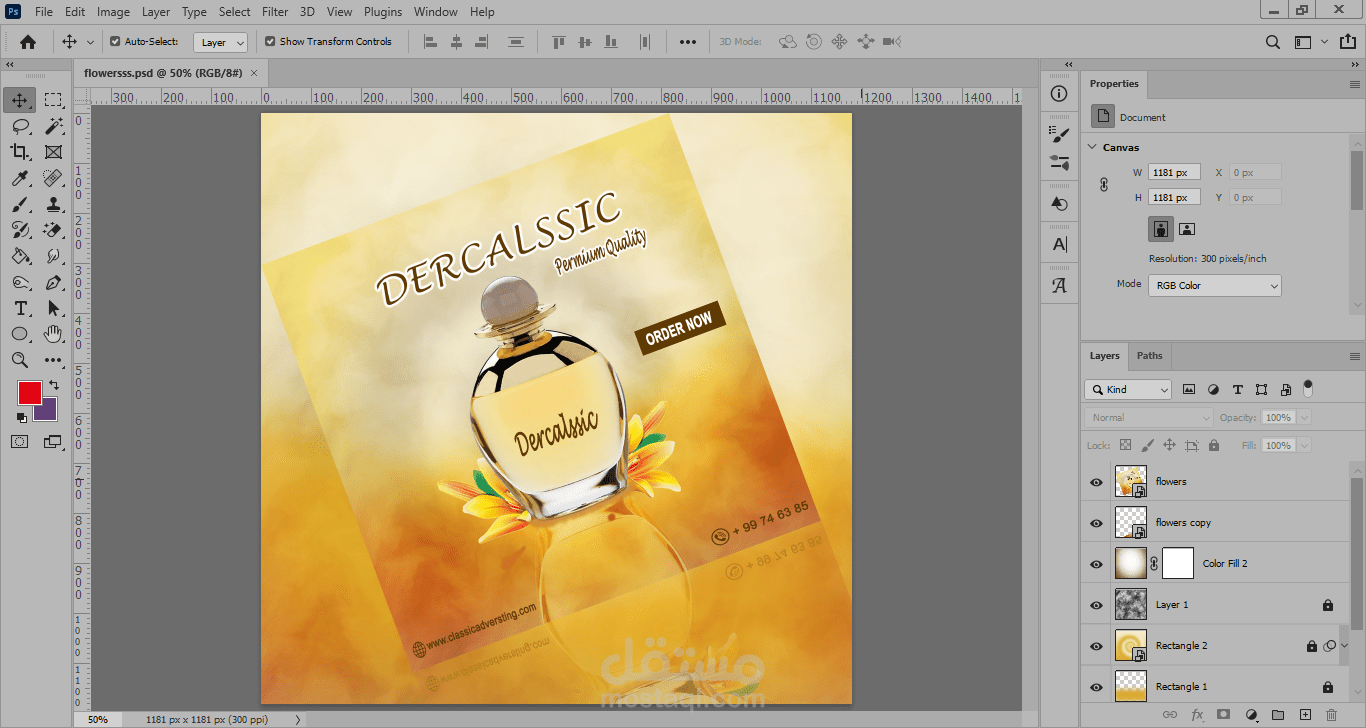Open the Filter menu

(274, 12)
